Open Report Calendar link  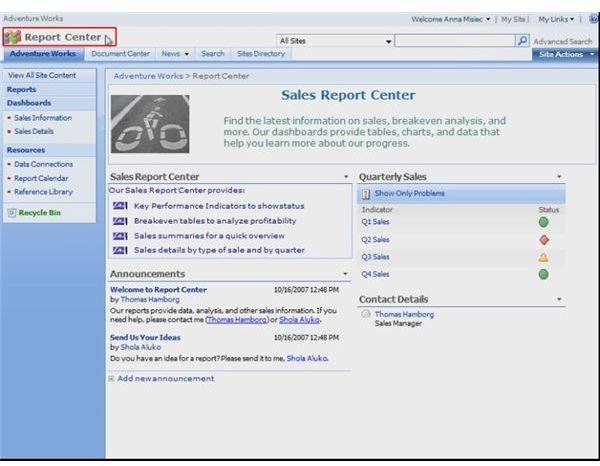click(41, 178)
